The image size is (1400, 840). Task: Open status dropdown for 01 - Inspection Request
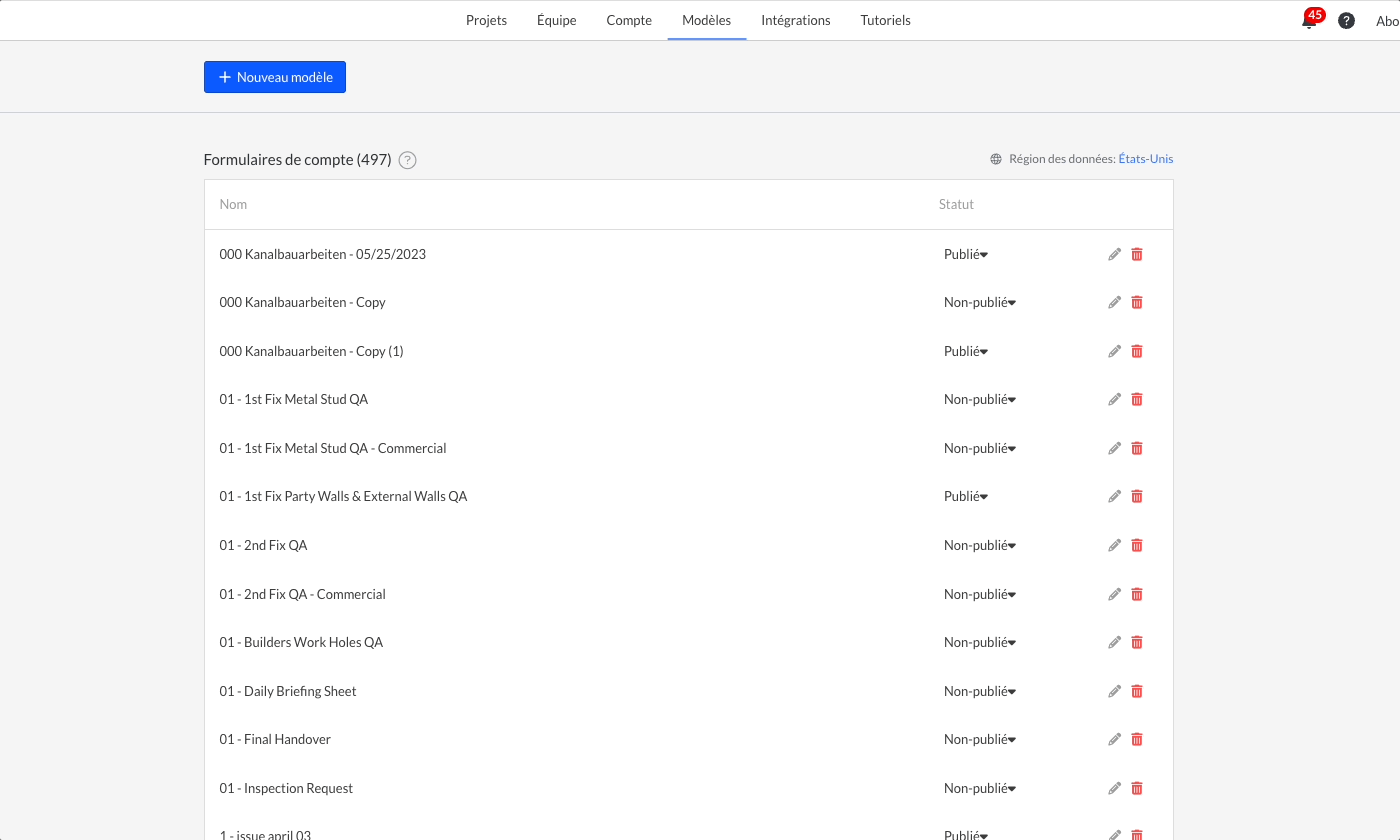click(x=980, y=788)
